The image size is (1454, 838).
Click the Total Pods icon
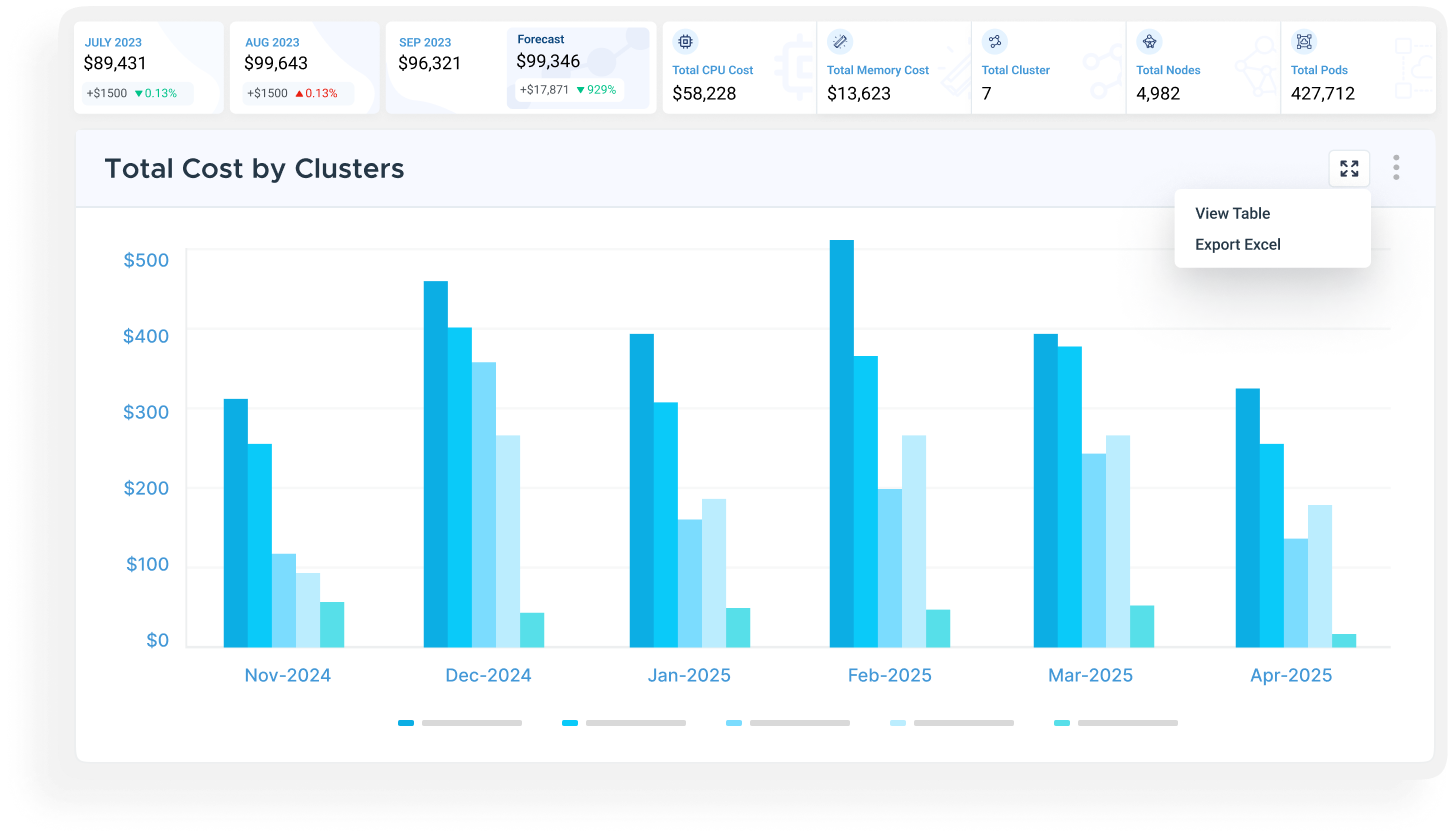(1304, 42)
